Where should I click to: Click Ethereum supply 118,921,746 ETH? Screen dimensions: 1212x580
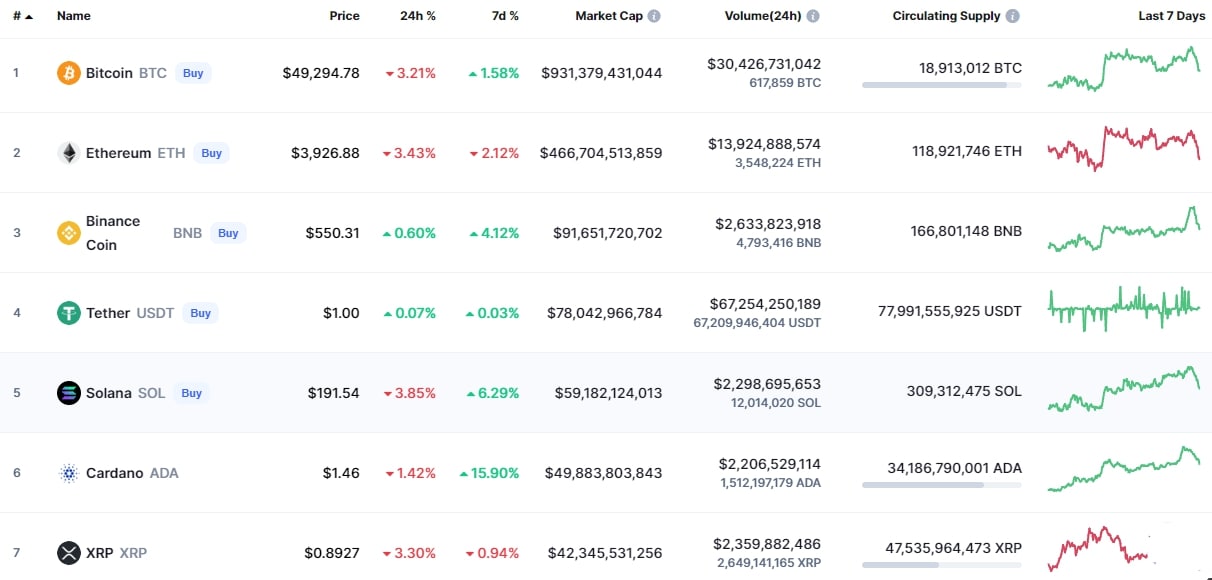[x=967, y=151]
